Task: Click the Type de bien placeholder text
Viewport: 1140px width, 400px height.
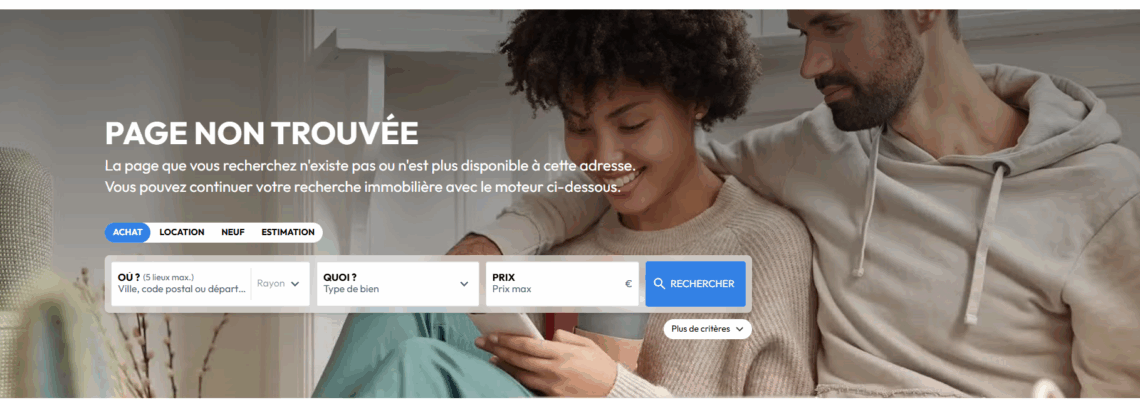Action: click(x=351, y=289)
